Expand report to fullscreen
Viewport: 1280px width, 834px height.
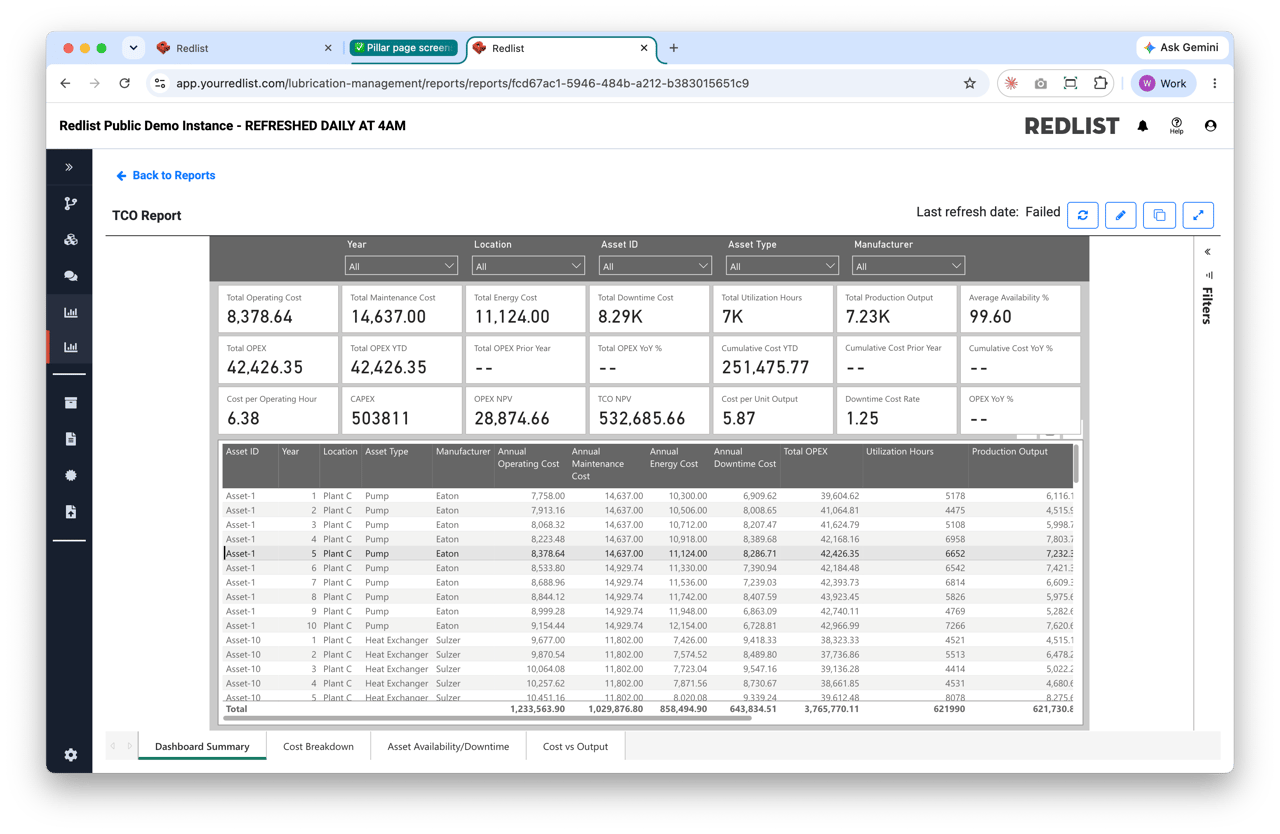click(1198, 215)
